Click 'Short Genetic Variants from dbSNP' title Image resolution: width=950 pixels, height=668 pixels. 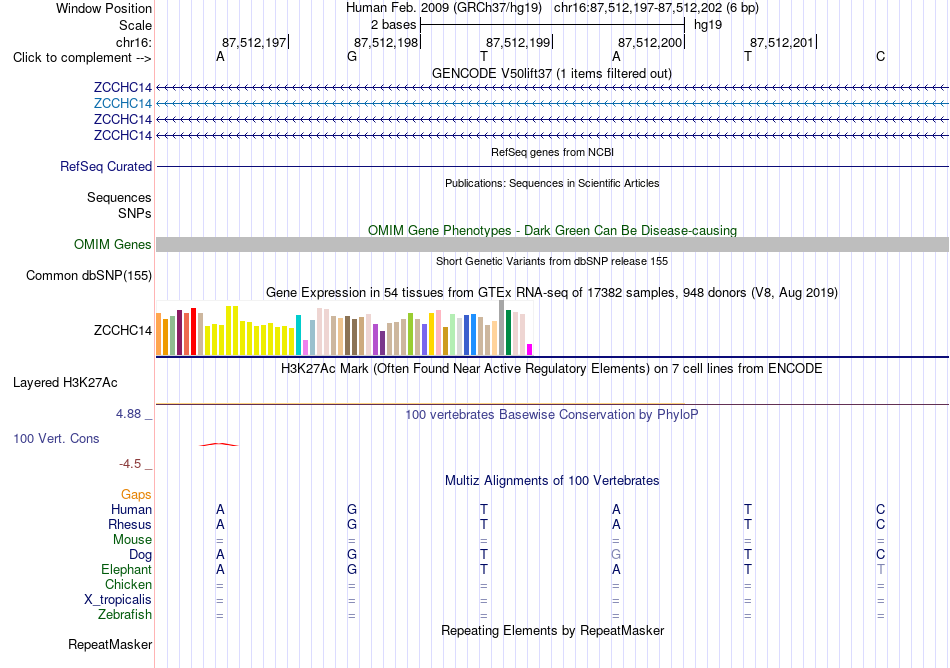pos(552,262)
